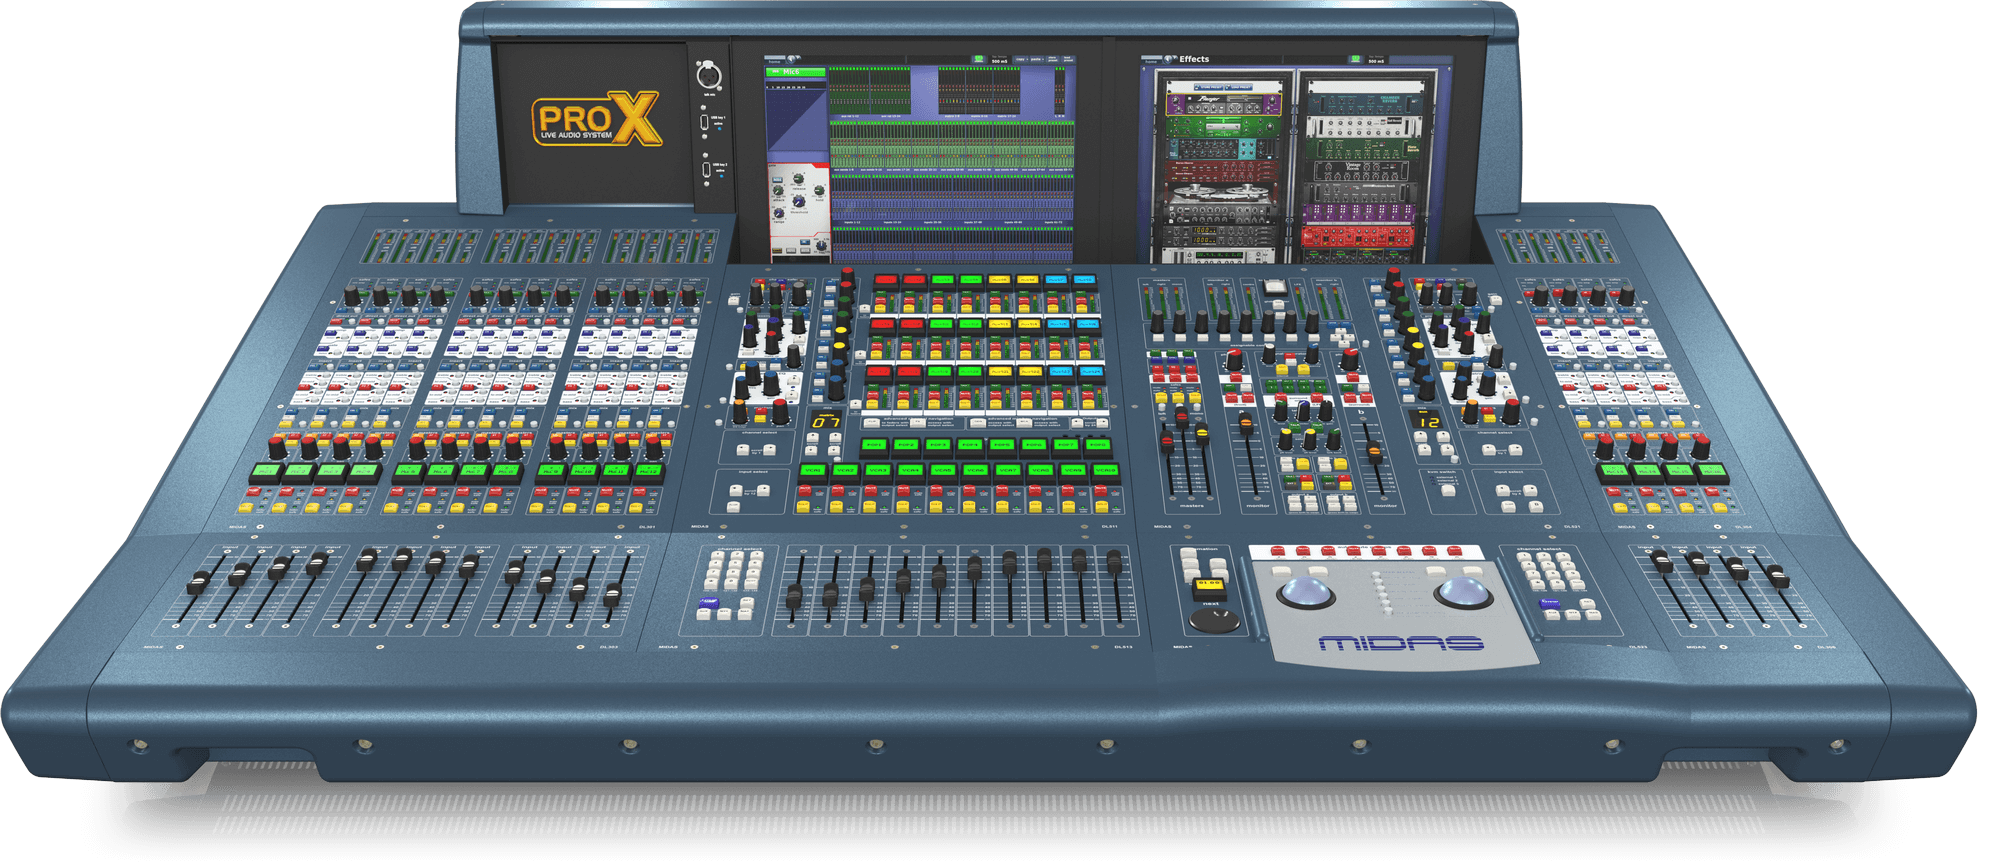
Task: Click the automation jog wheel
Action: pos(1214,621)
